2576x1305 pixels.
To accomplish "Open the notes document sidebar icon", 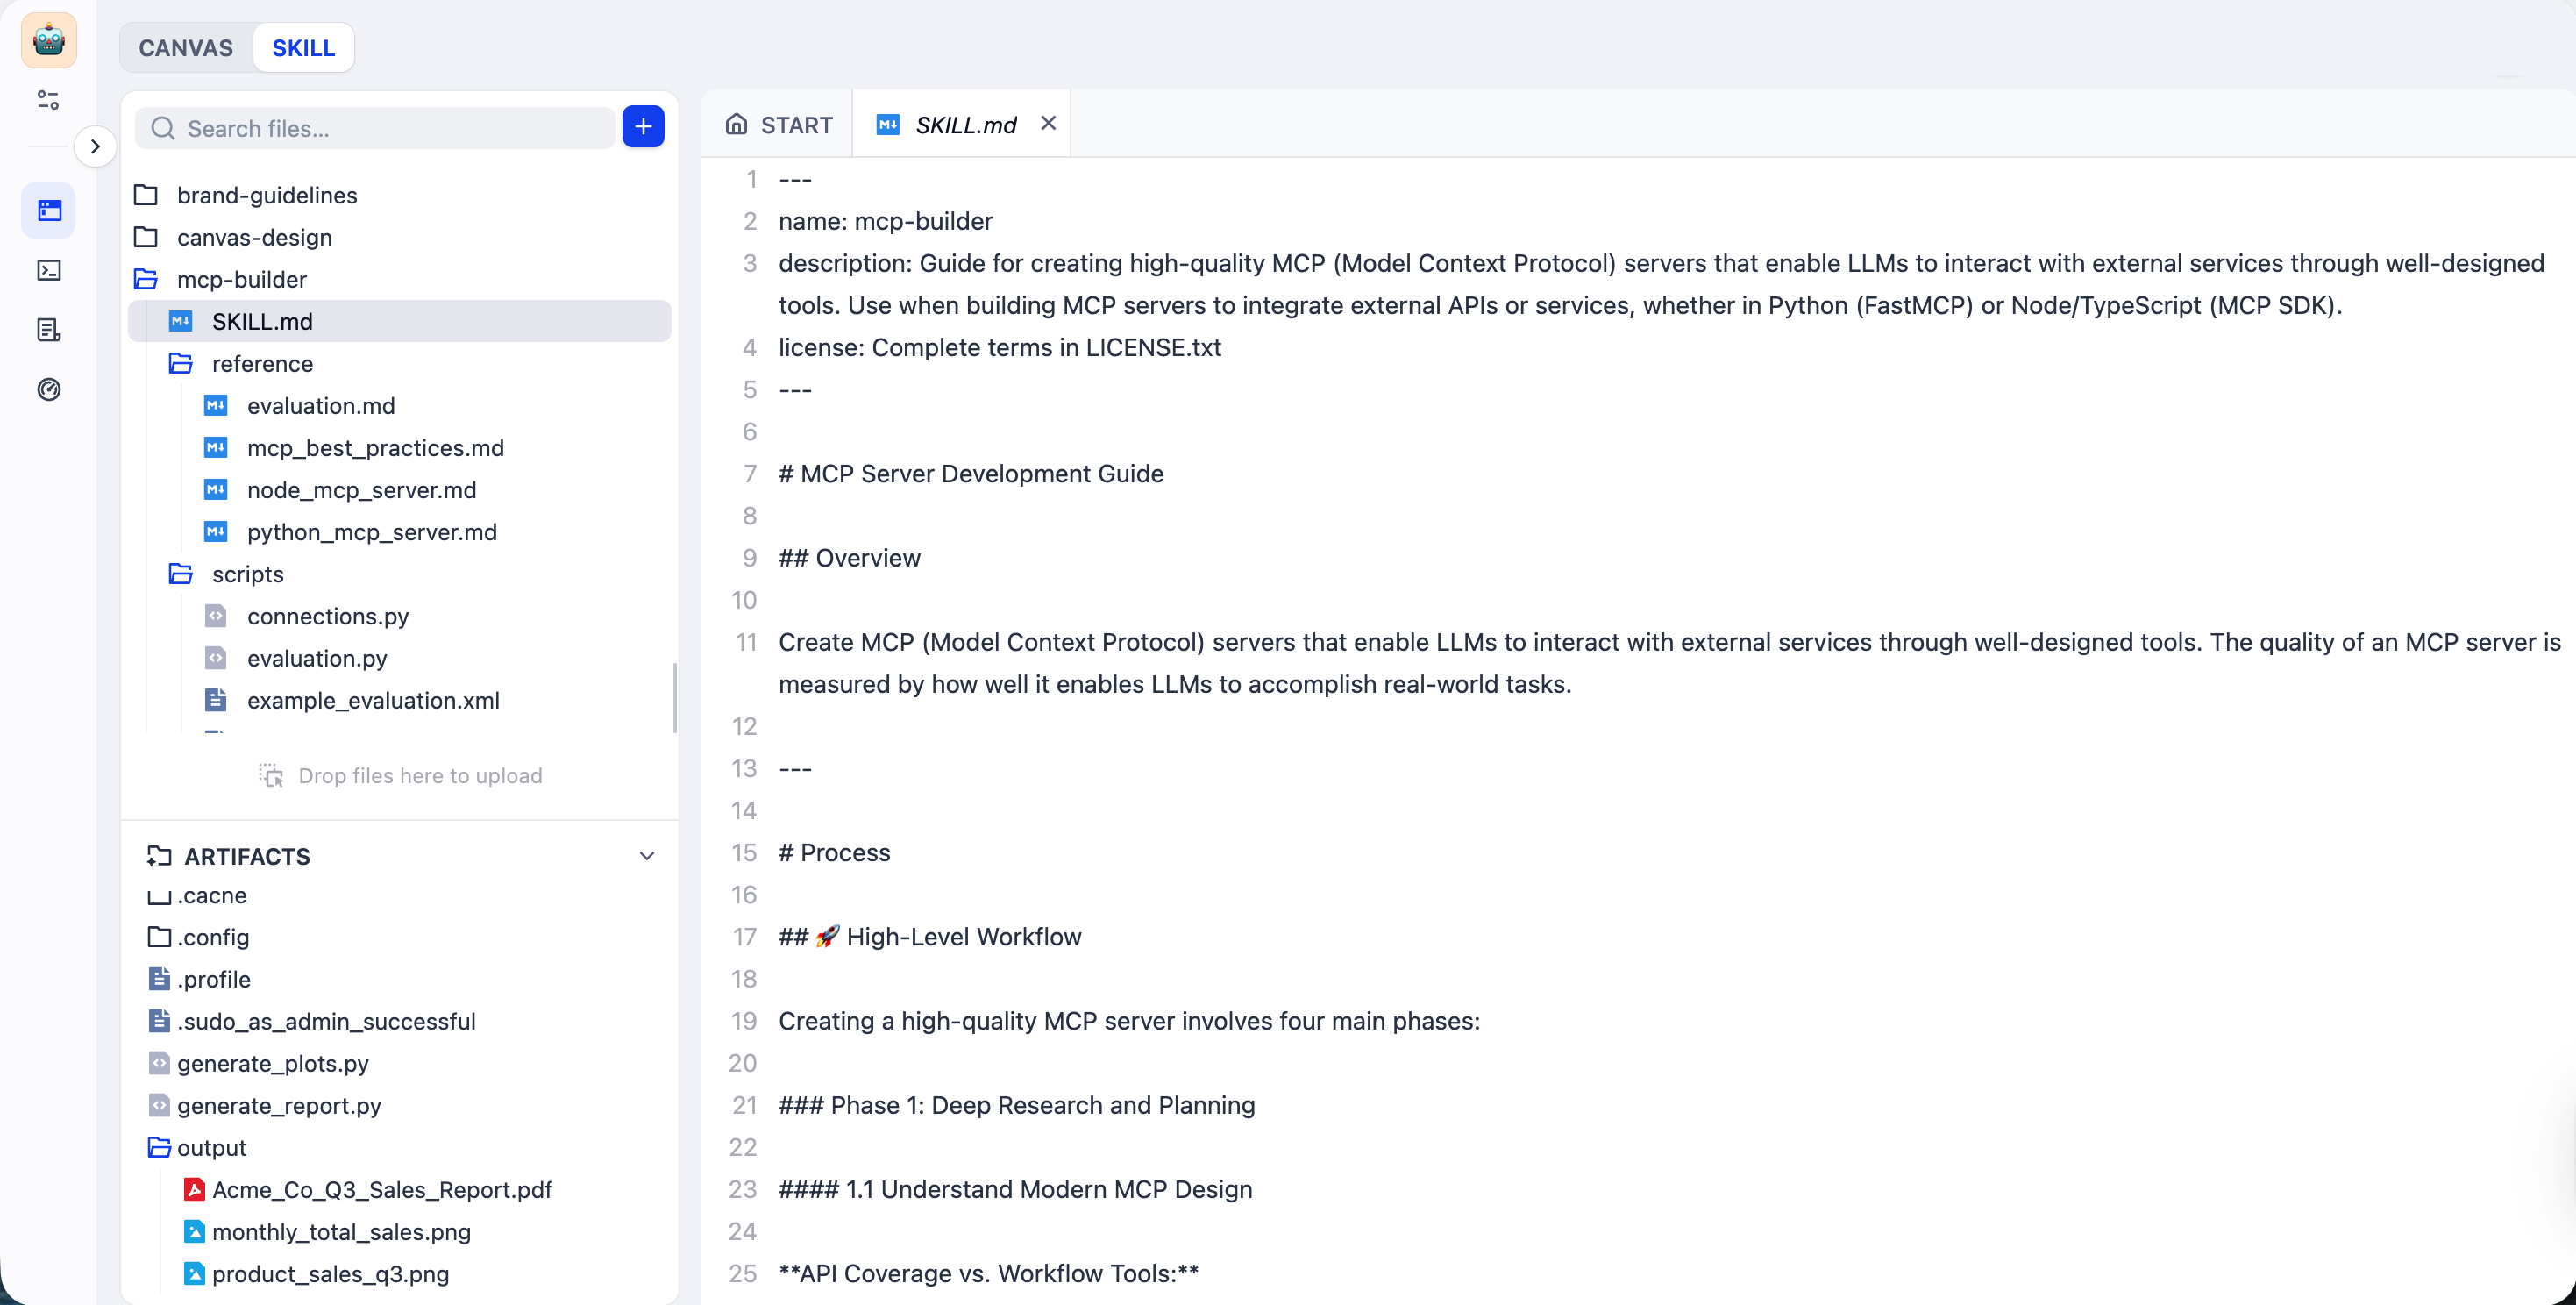I will click(x=49, y=330).
